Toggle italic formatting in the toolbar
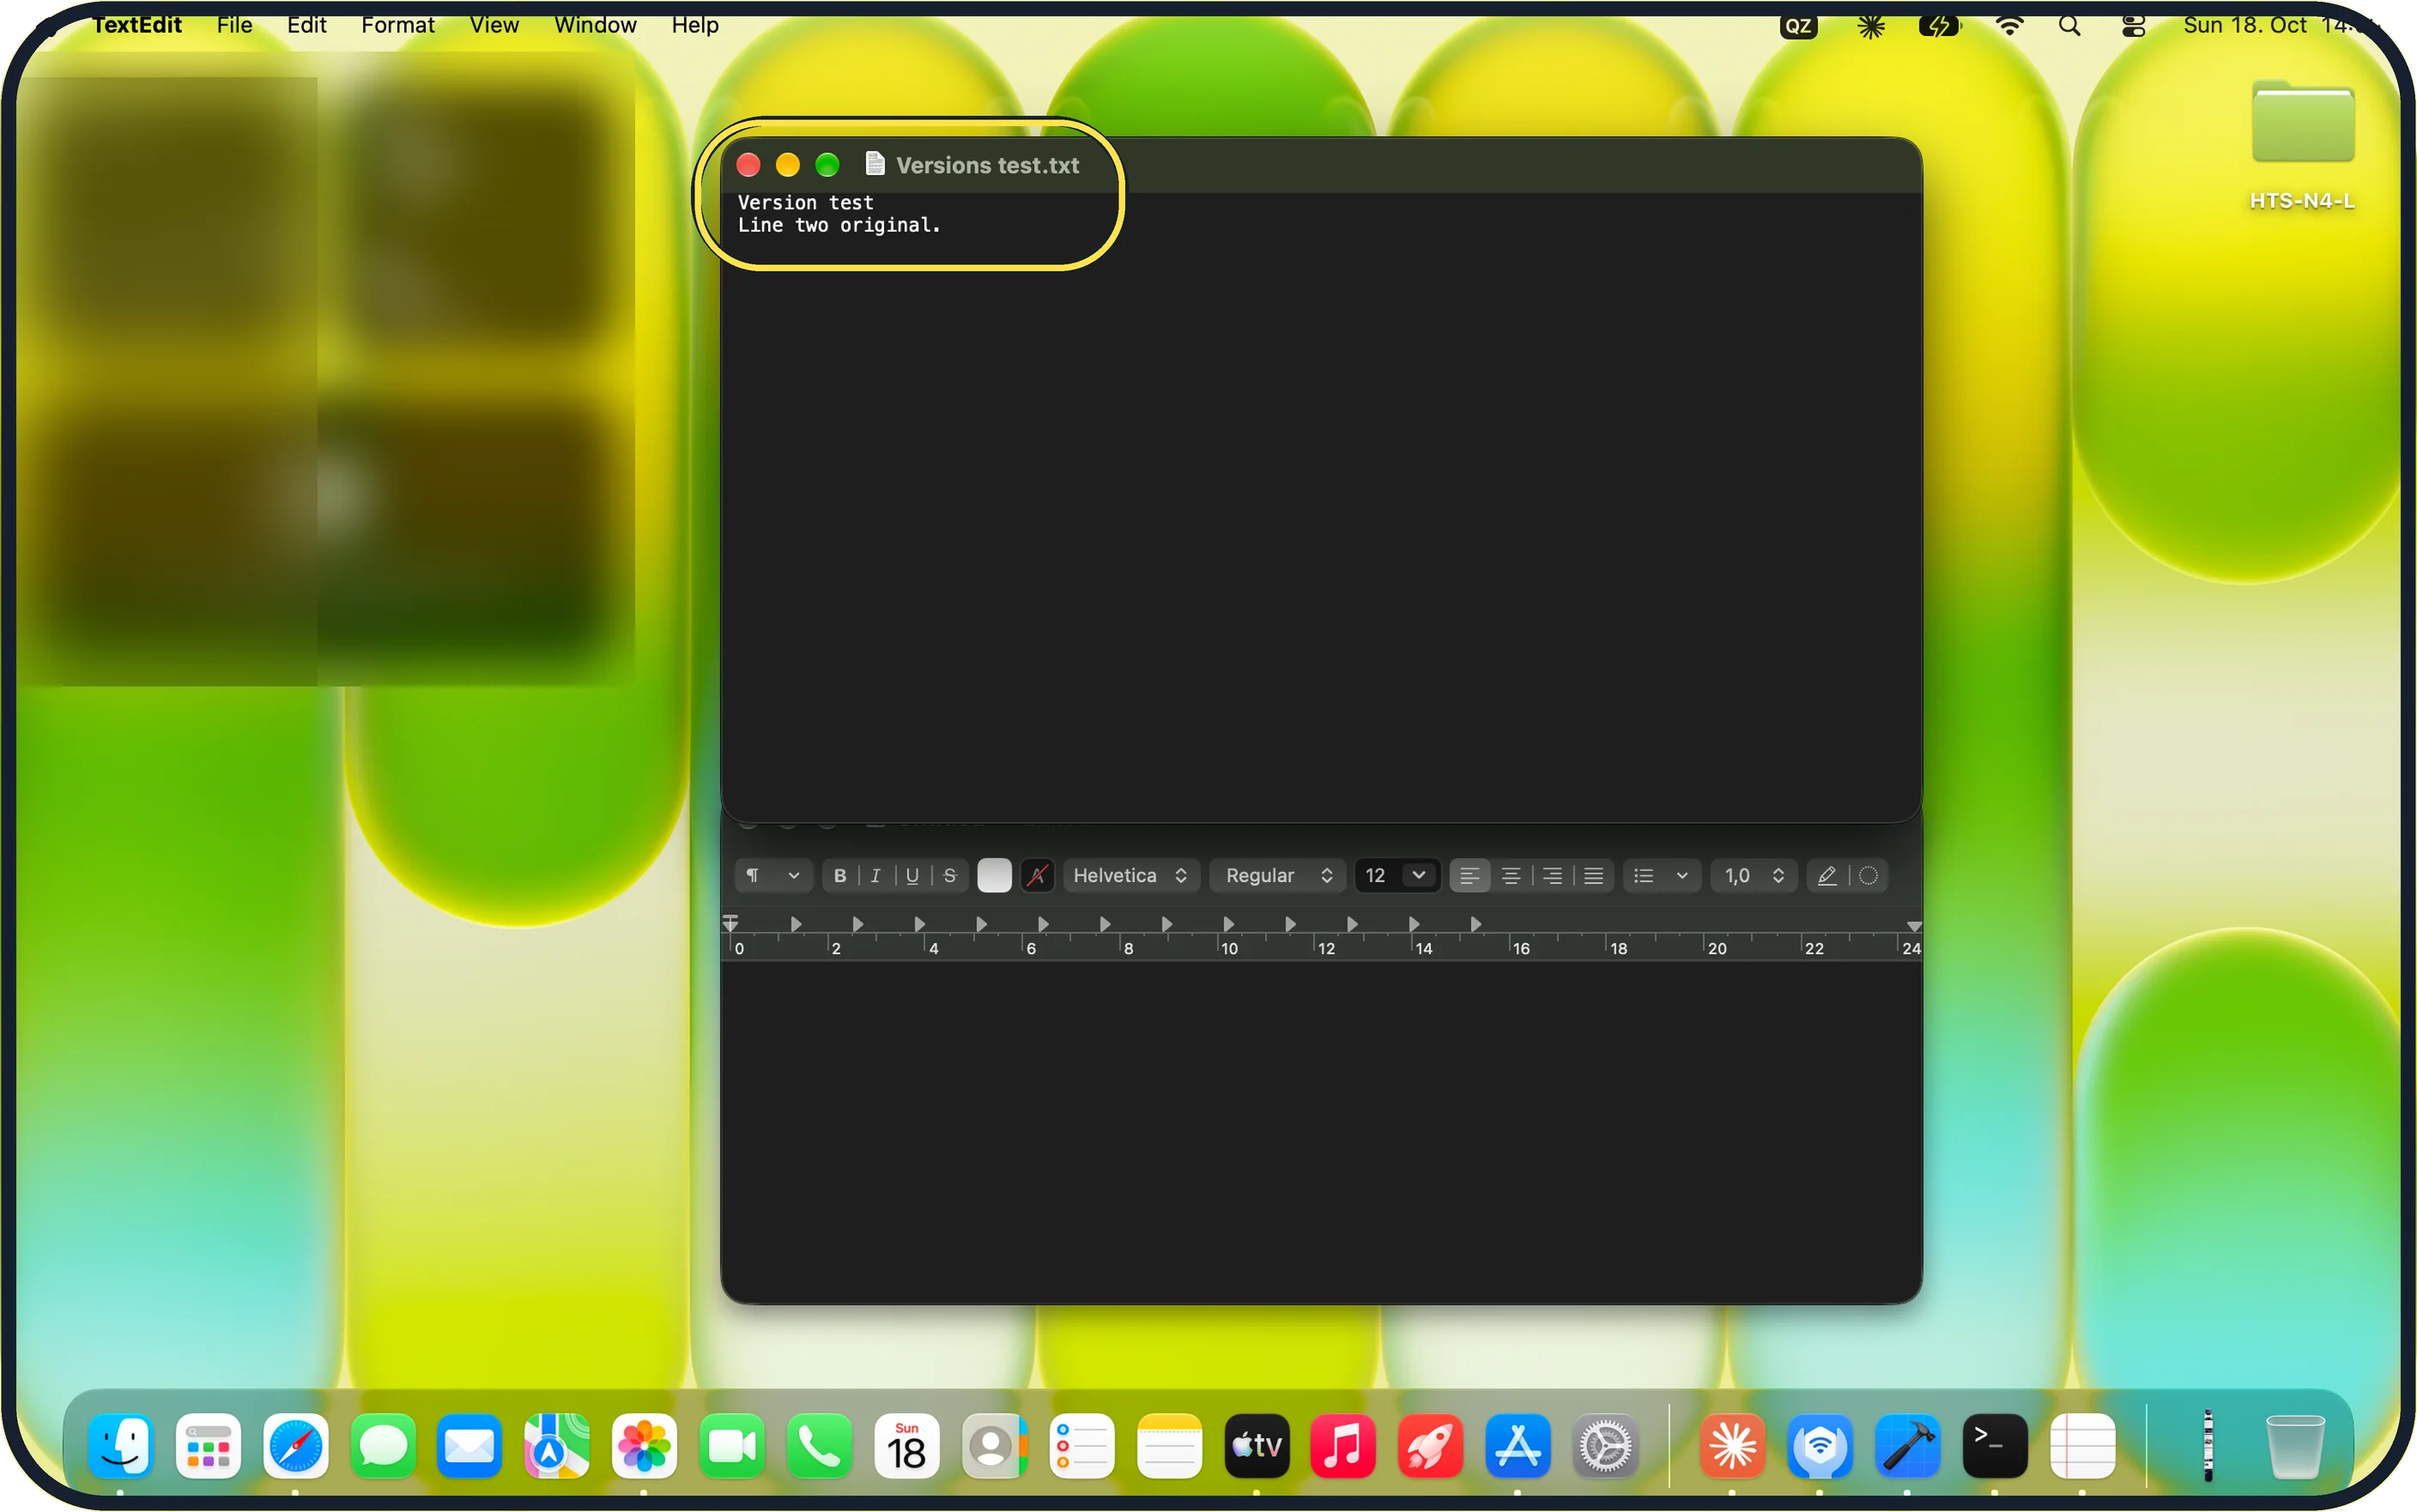Screen dimensions: 2417x1512 [876, 876]
